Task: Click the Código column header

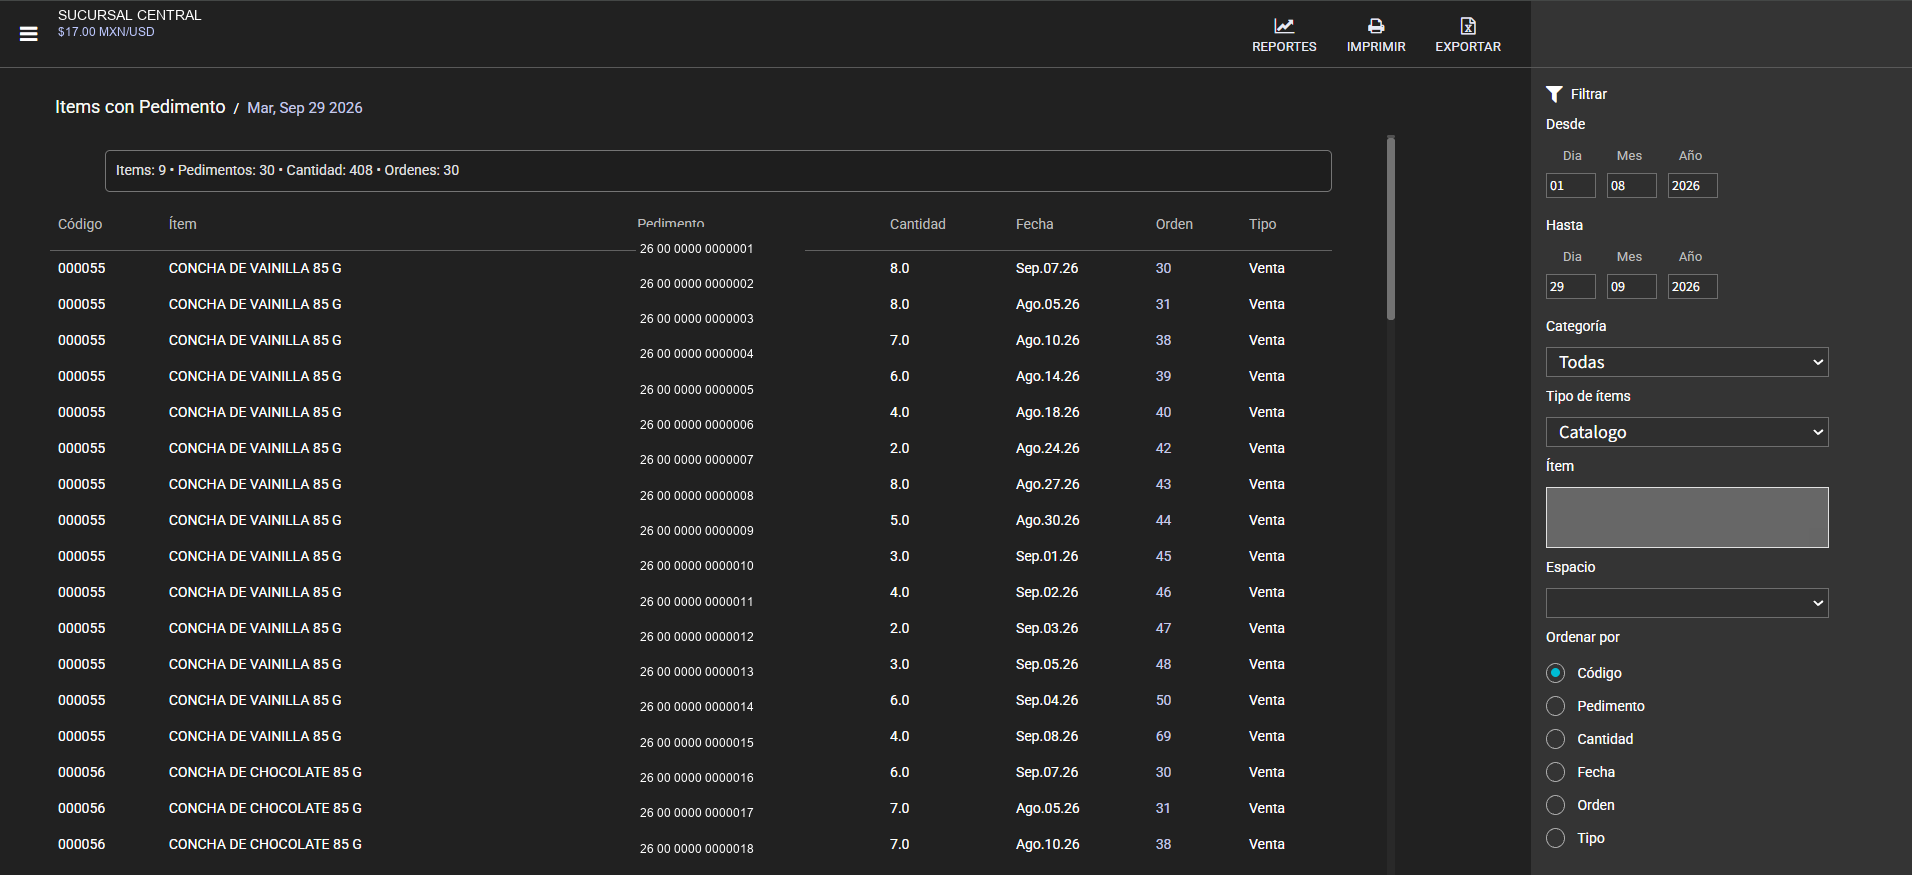Action: tap(80, 224)
